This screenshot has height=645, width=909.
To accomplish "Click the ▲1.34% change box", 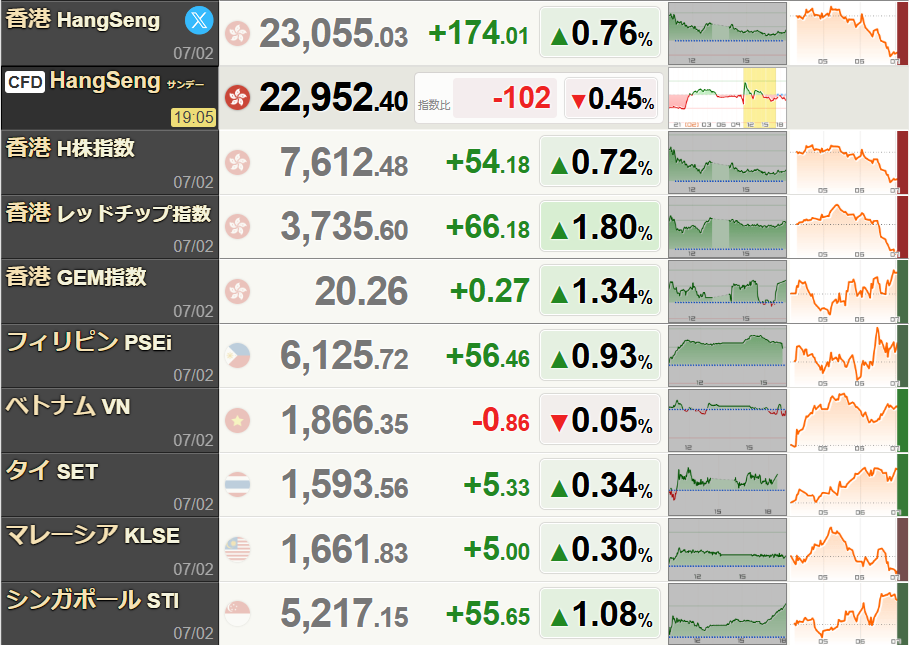I will [600, 290].
